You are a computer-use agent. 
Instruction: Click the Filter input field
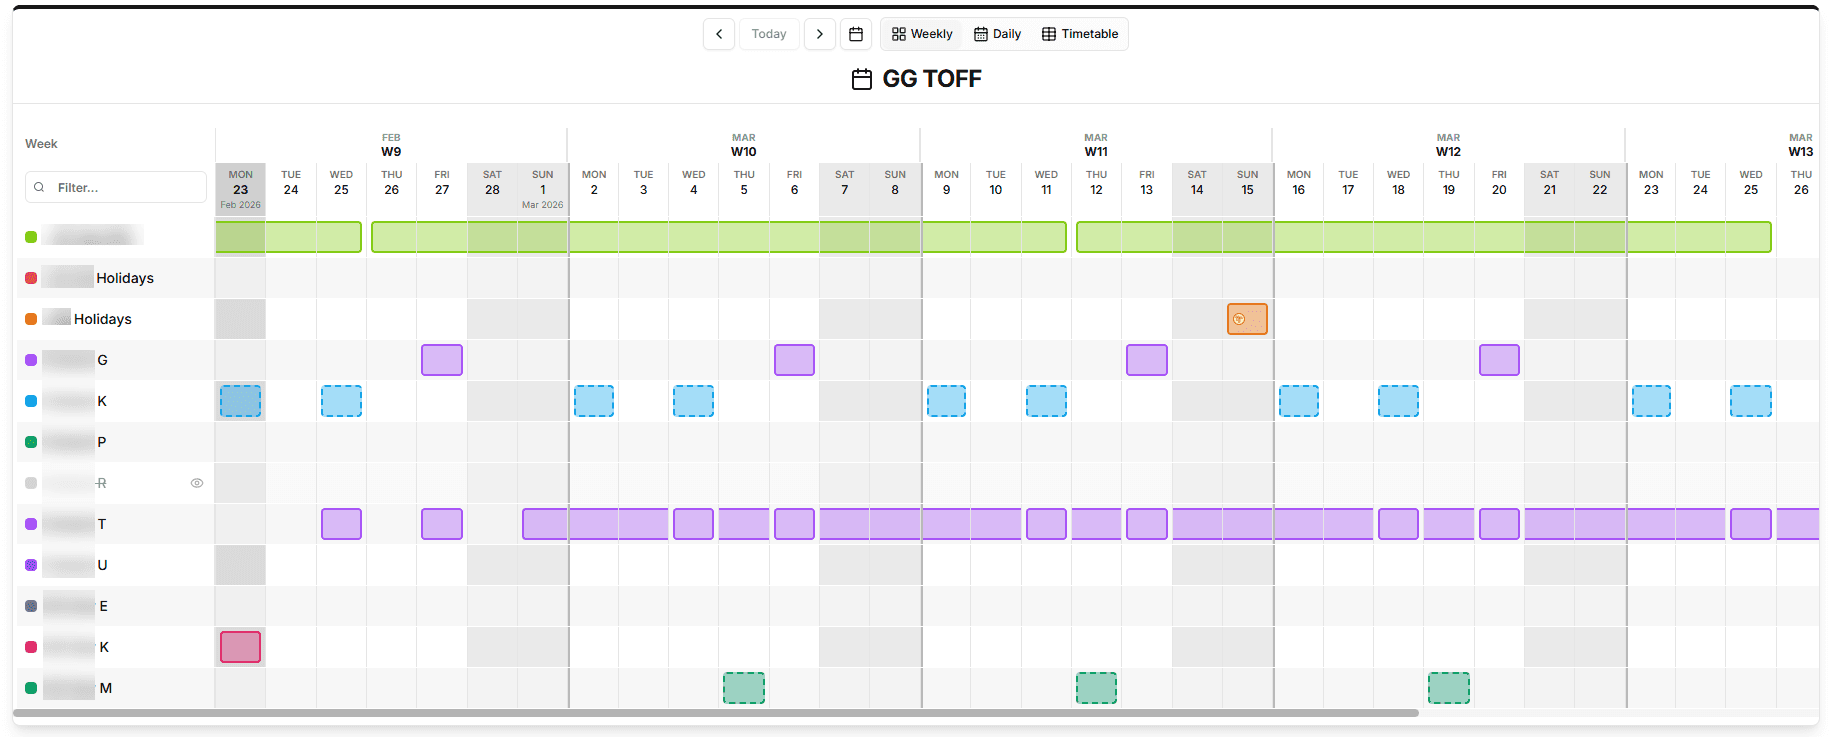pos(116,187)
